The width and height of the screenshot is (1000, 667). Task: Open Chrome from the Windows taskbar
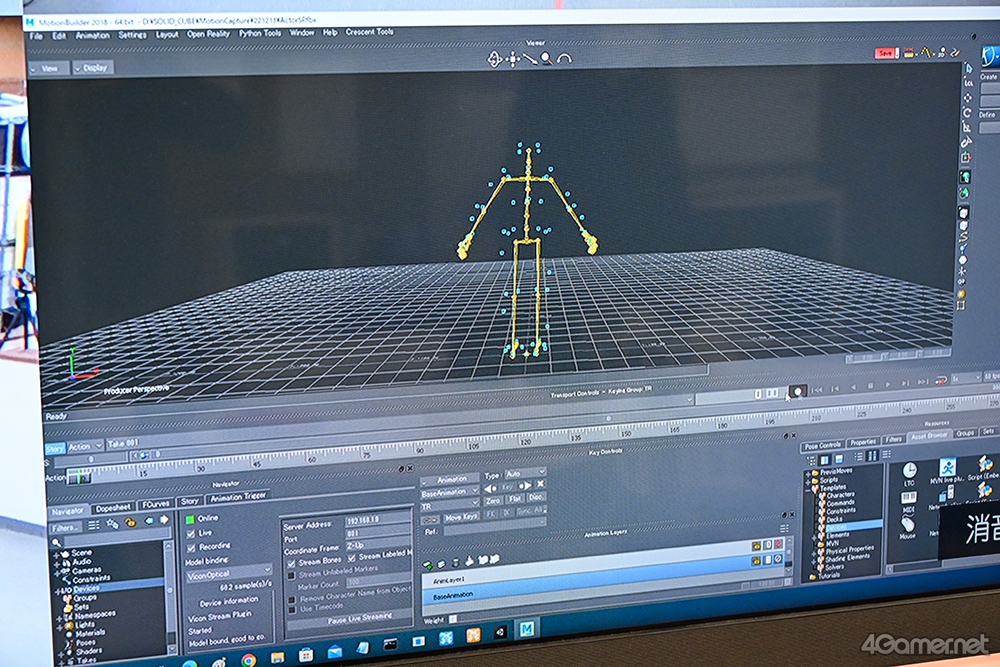pyautogui.click(x=249, y=661)
